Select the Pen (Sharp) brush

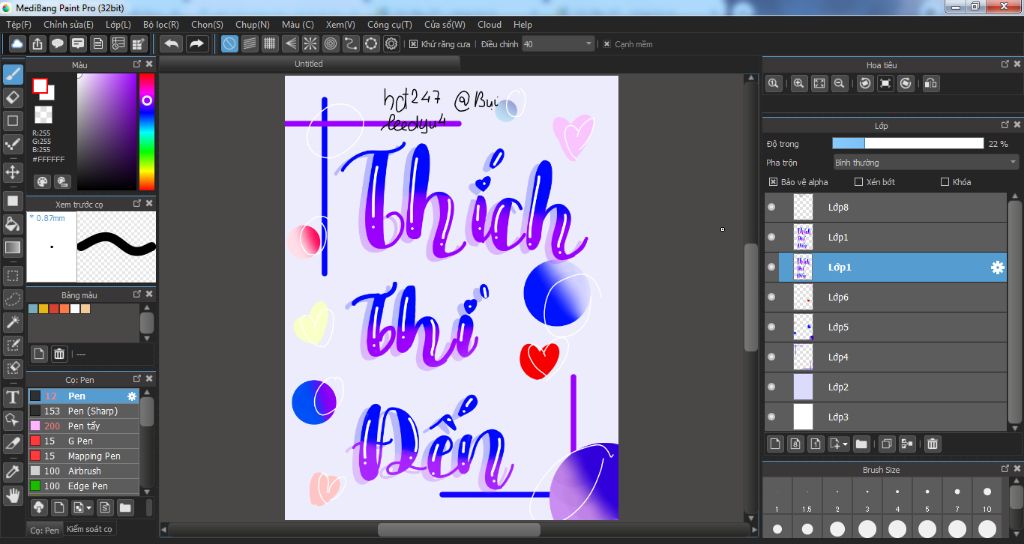tap(83, 411)
